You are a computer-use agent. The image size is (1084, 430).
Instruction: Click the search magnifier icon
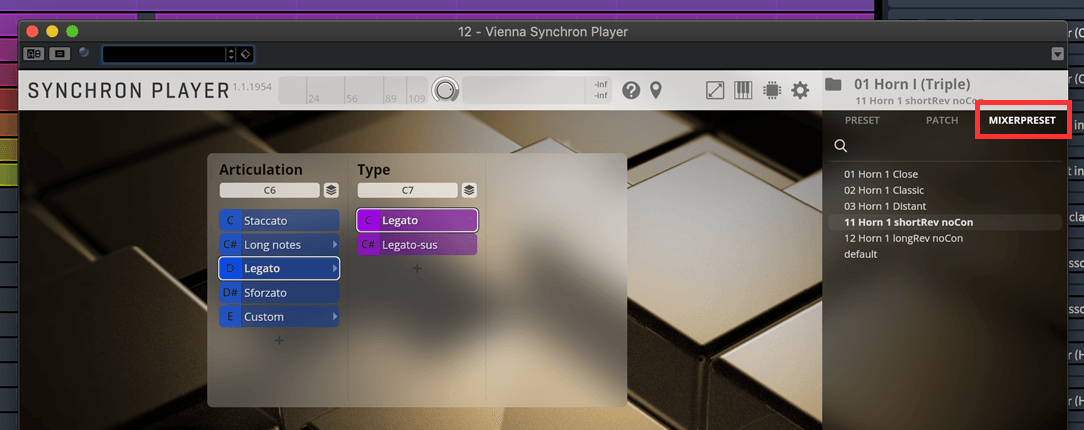841,146
